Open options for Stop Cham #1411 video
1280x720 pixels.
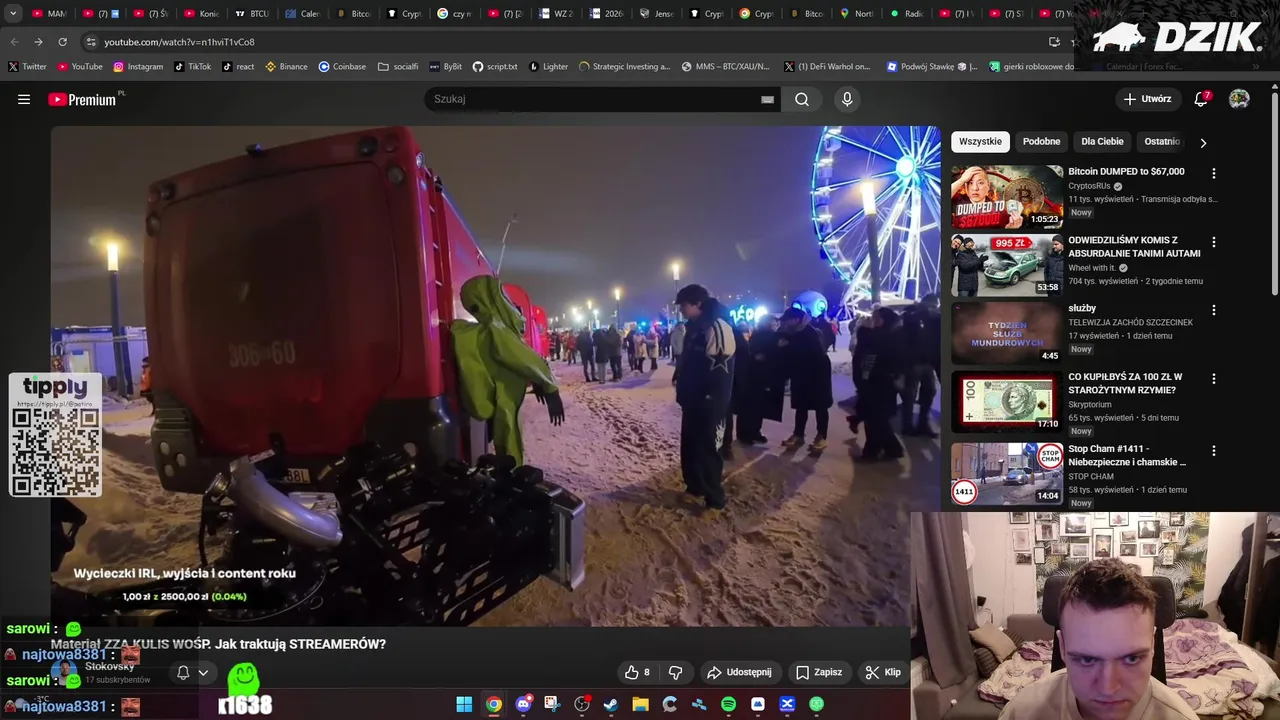[x=1214, y=451]
